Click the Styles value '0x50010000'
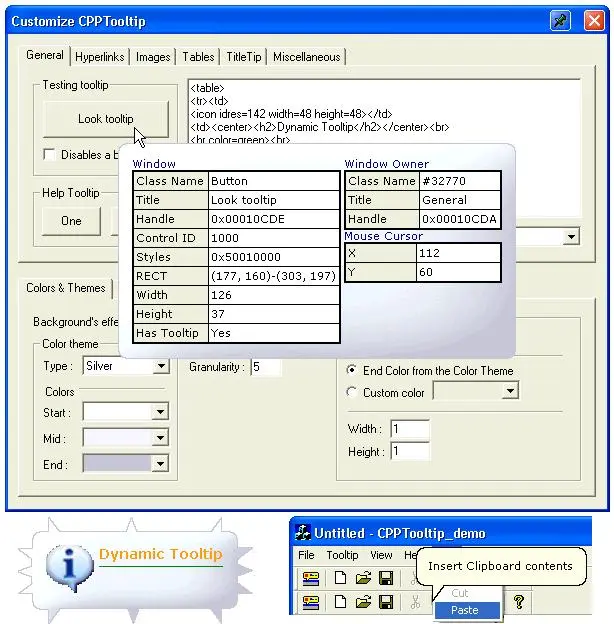The height and width of the screenshot is (624, 614). click(x=274, y=257)
